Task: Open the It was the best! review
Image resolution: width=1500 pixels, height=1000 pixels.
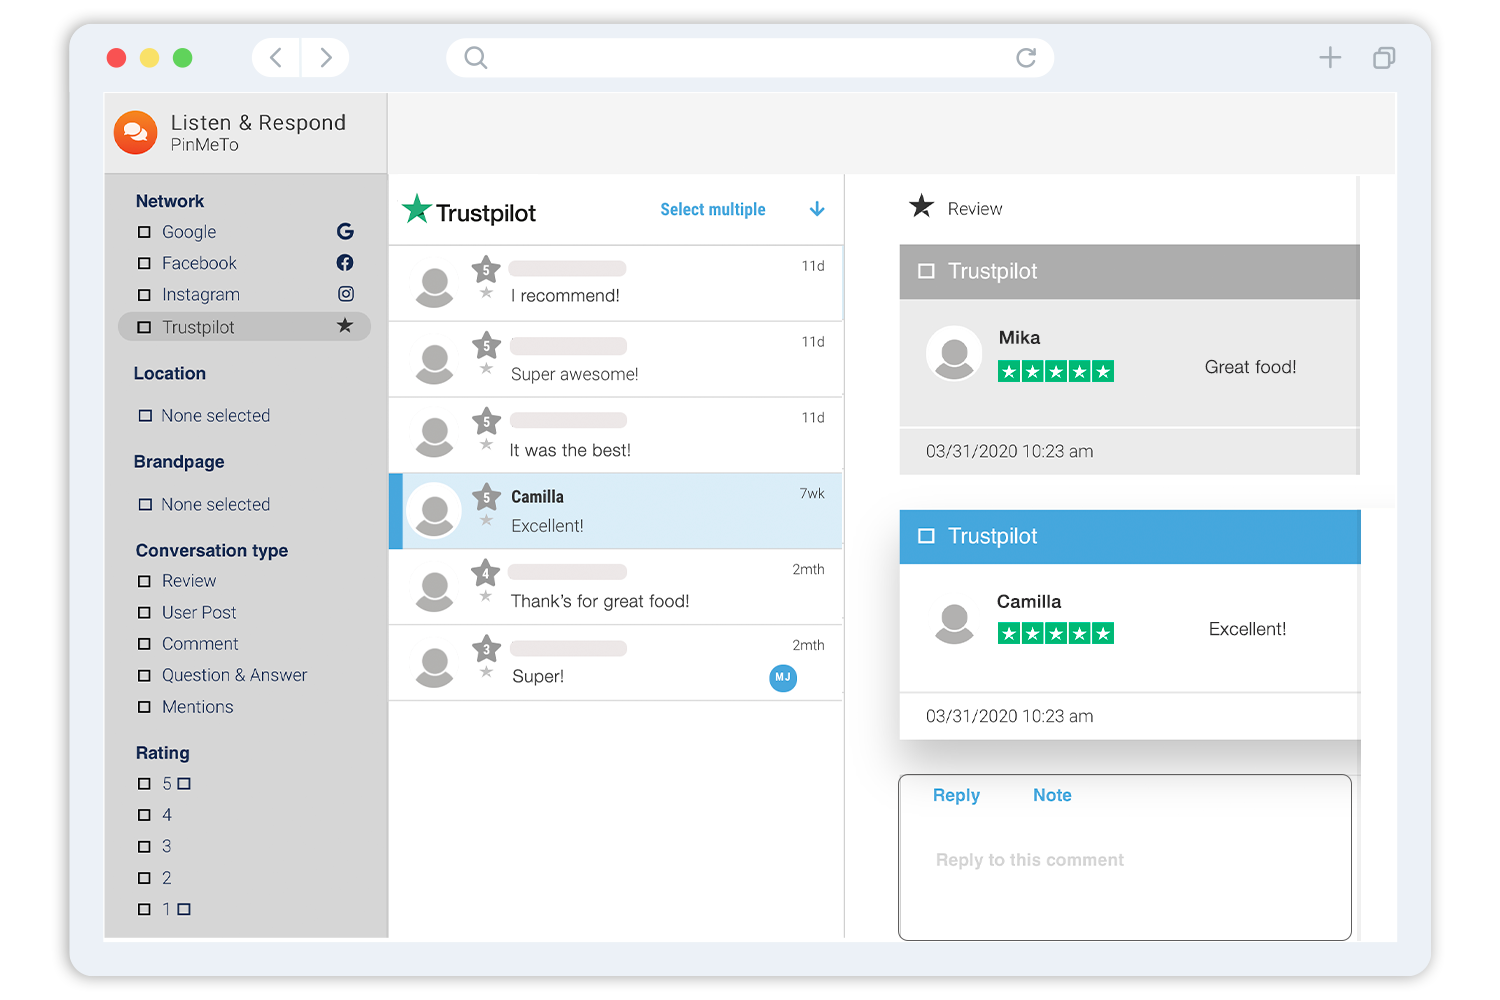Action: pos(616,435)
